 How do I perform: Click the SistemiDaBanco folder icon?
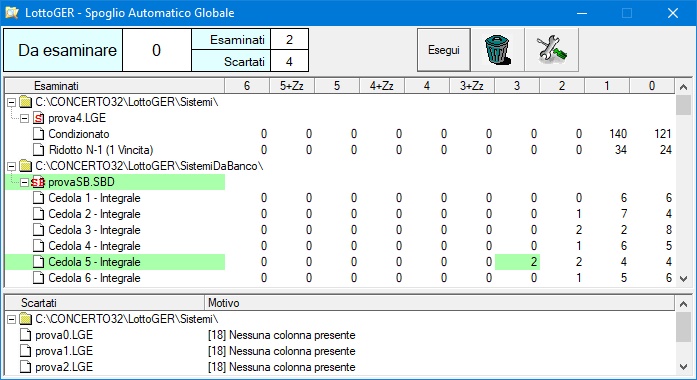[x=26, y=166]
